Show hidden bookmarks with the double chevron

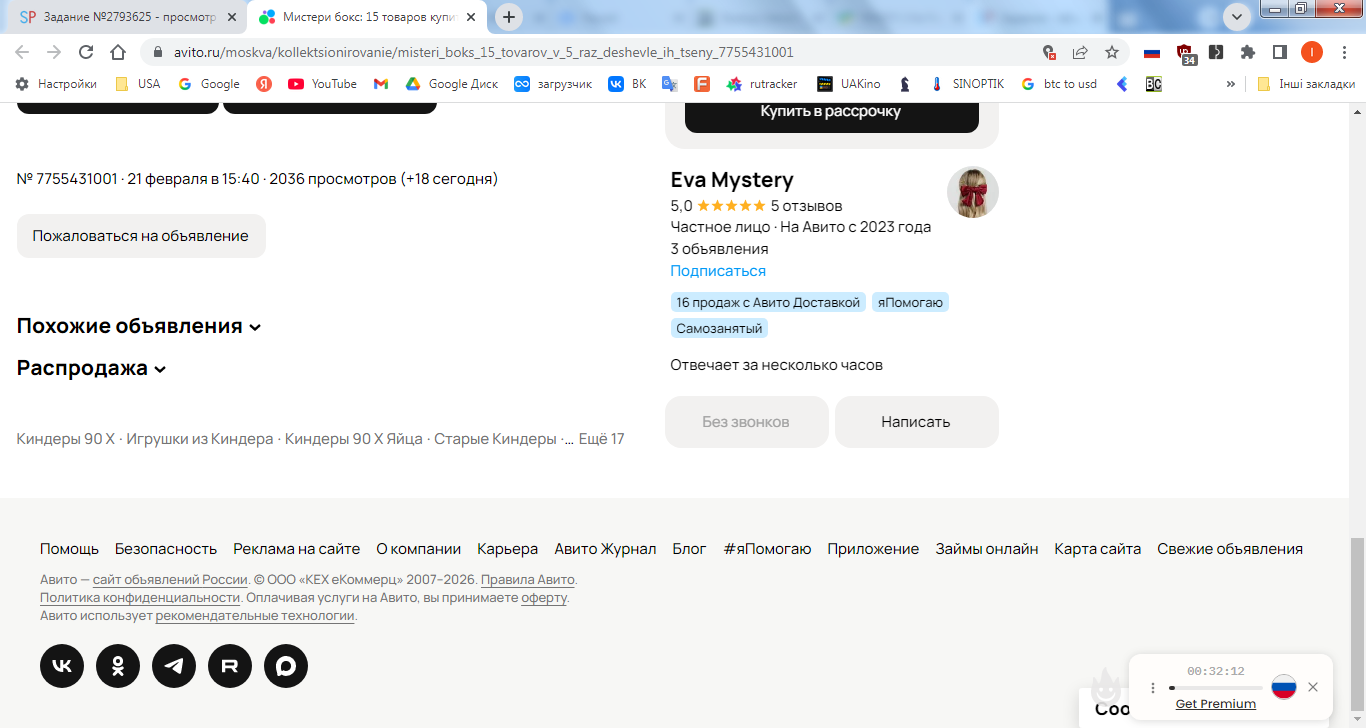coord(1230,84)
